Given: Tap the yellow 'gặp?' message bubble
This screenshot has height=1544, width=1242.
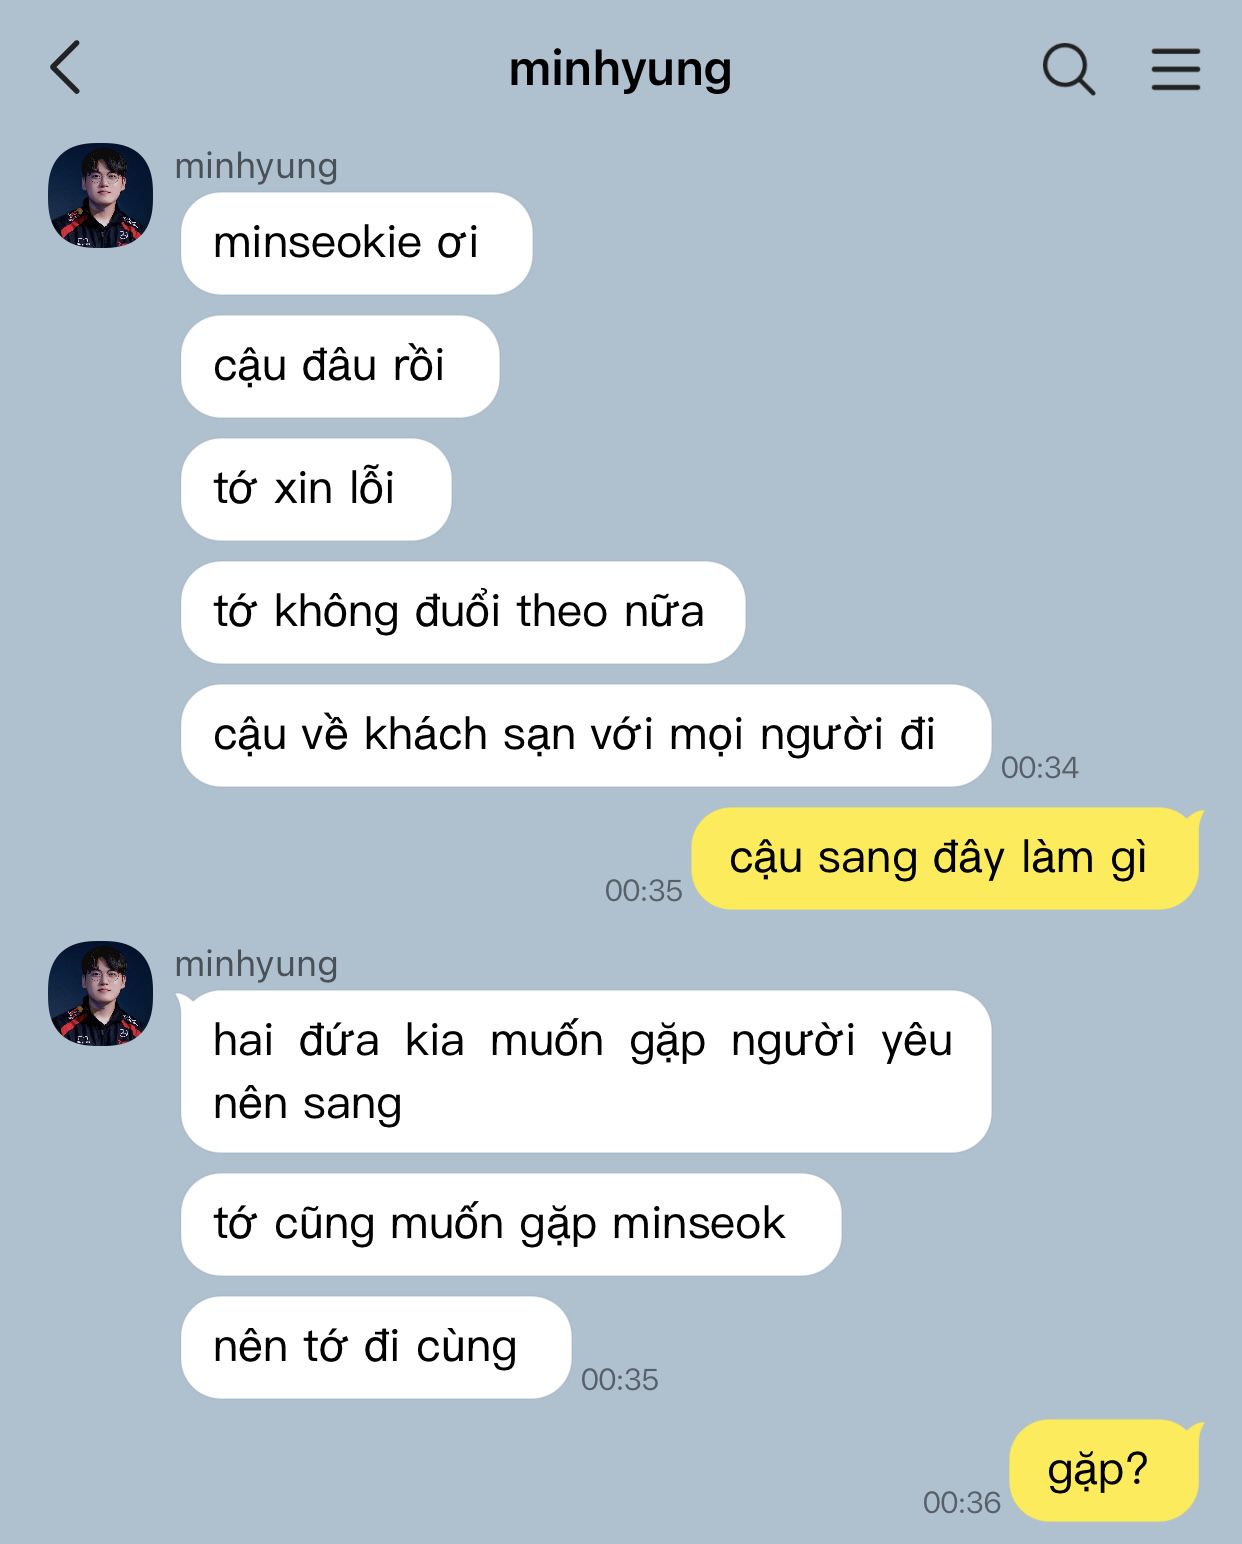Looking at the screenshot, I should (x=1106, y=1470).
